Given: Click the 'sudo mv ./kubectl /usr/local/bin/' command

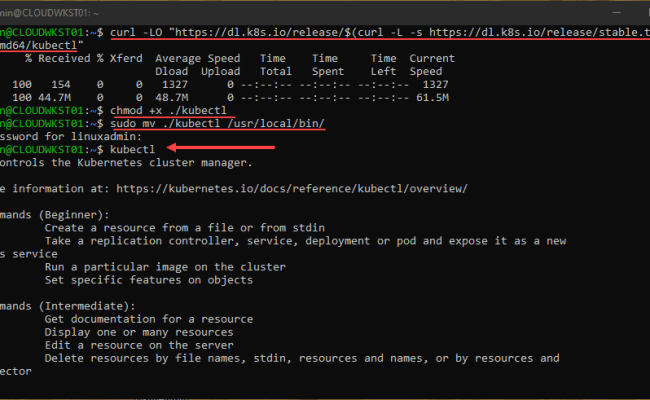Looking at the screenshot, I should 217,124.
